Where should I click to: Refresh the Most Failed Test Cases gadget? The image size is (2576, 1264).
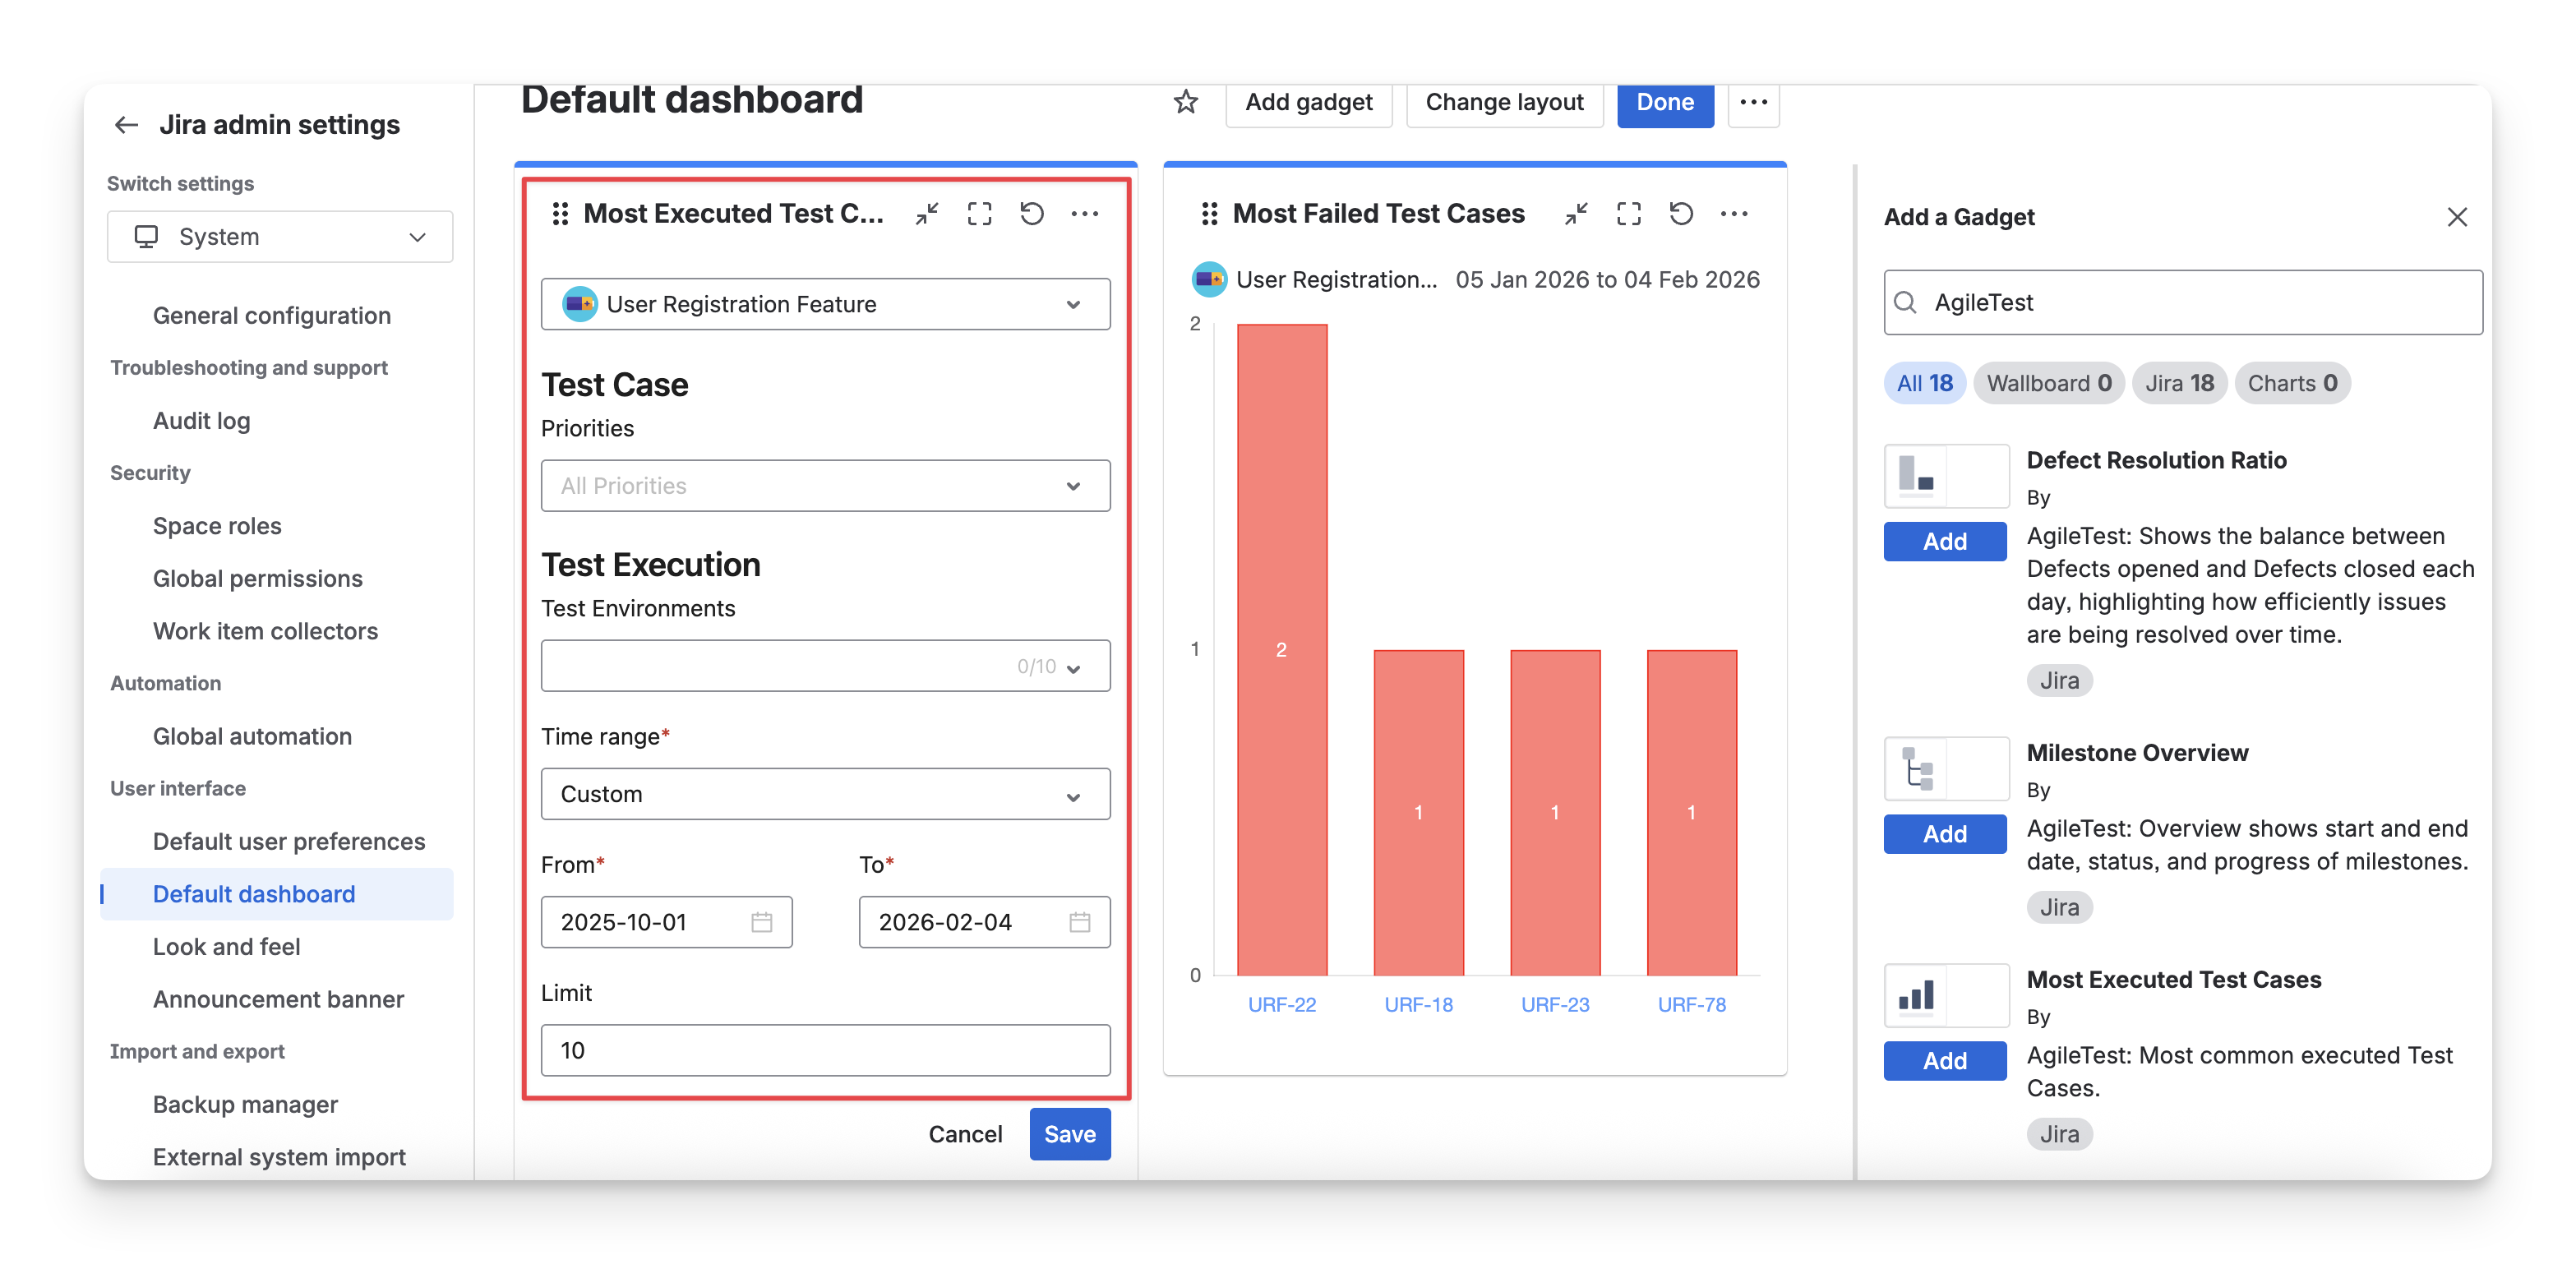(x=1681, y=213)
